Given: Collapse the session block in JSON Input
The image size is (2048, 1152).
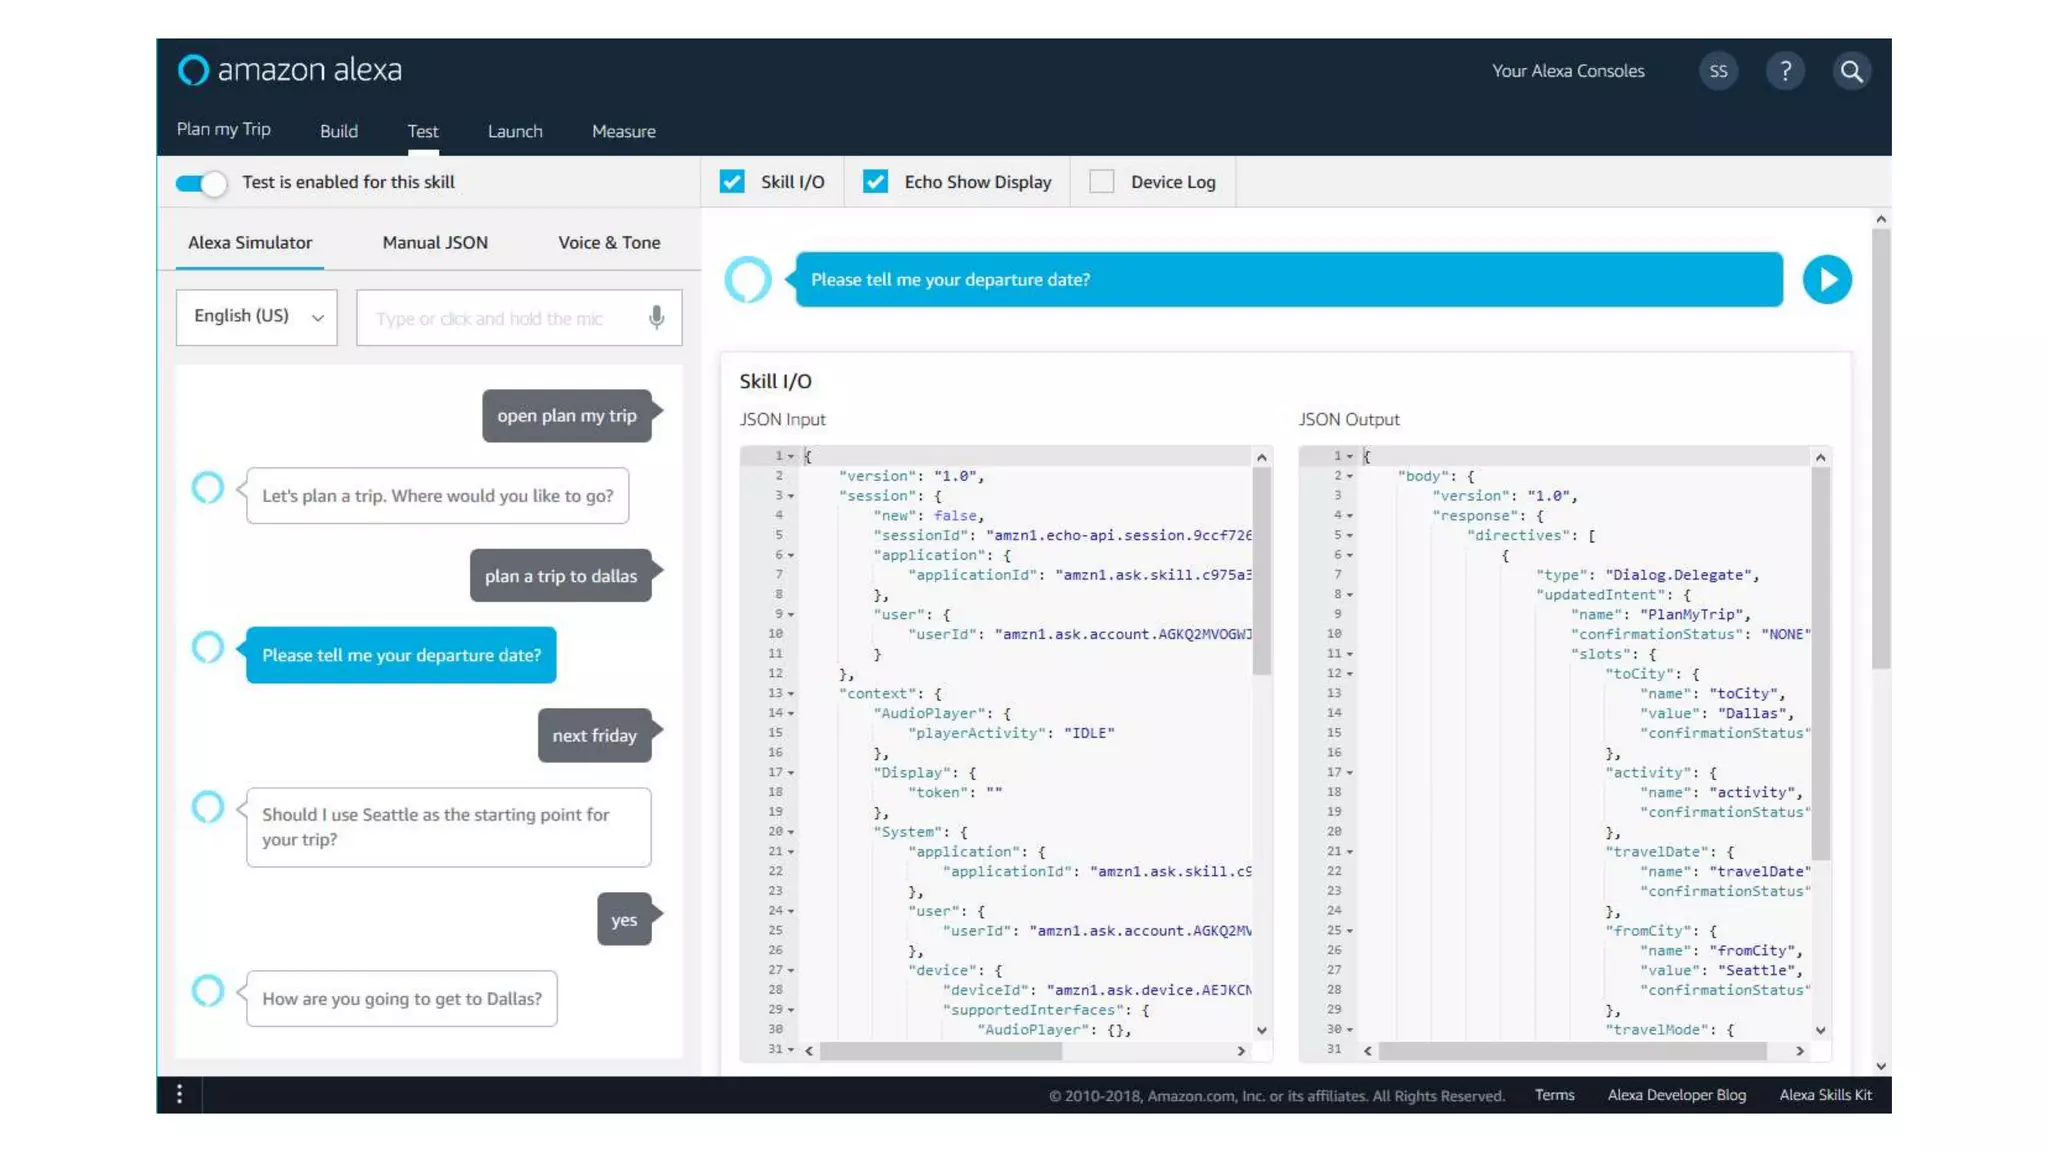Looking at the screenshot, I should 791,496.
